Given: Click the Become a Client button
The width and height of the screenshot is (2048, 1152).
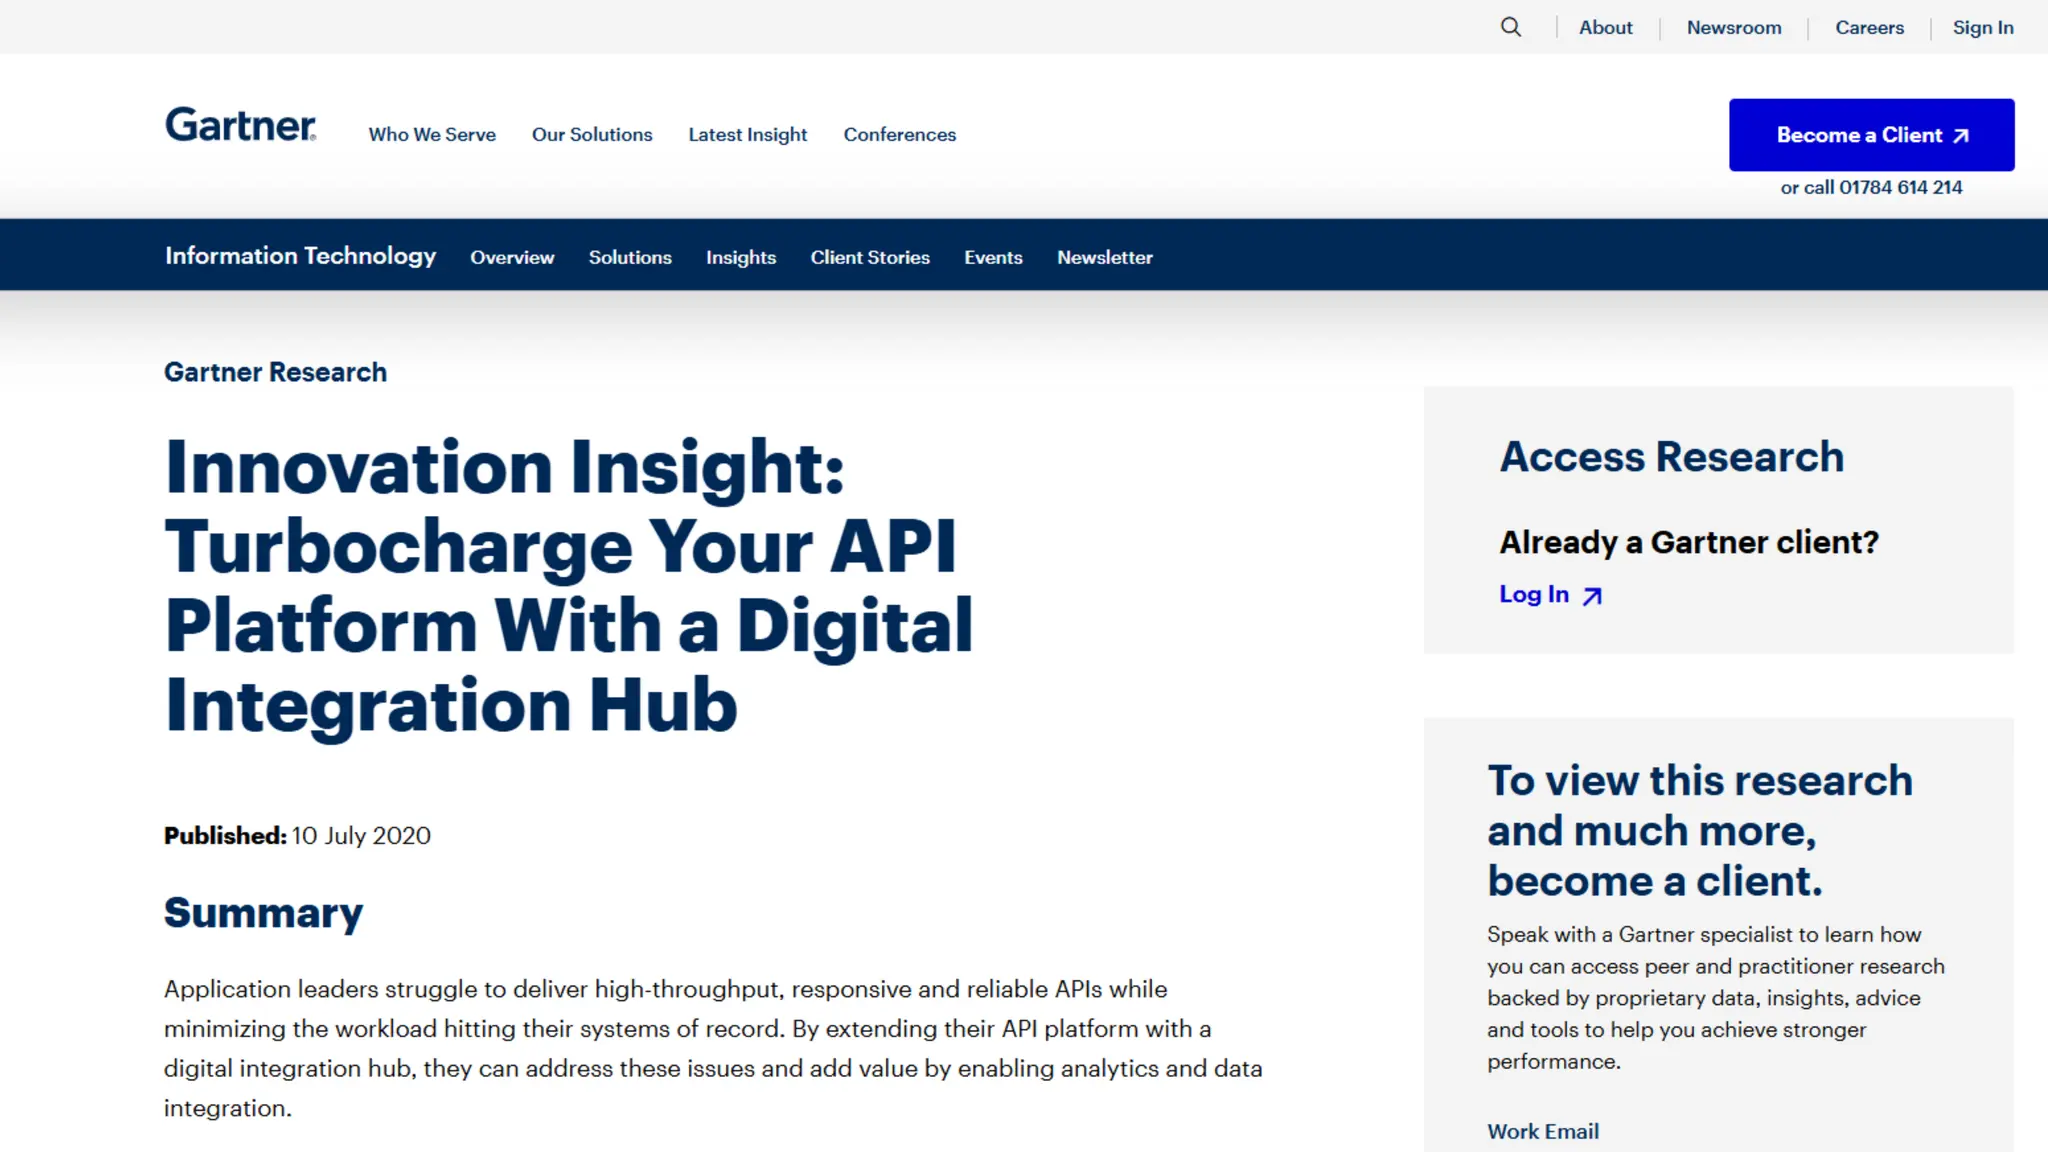Looking at the screenshot, I should pyautogui.click(x=1871, y=135).
